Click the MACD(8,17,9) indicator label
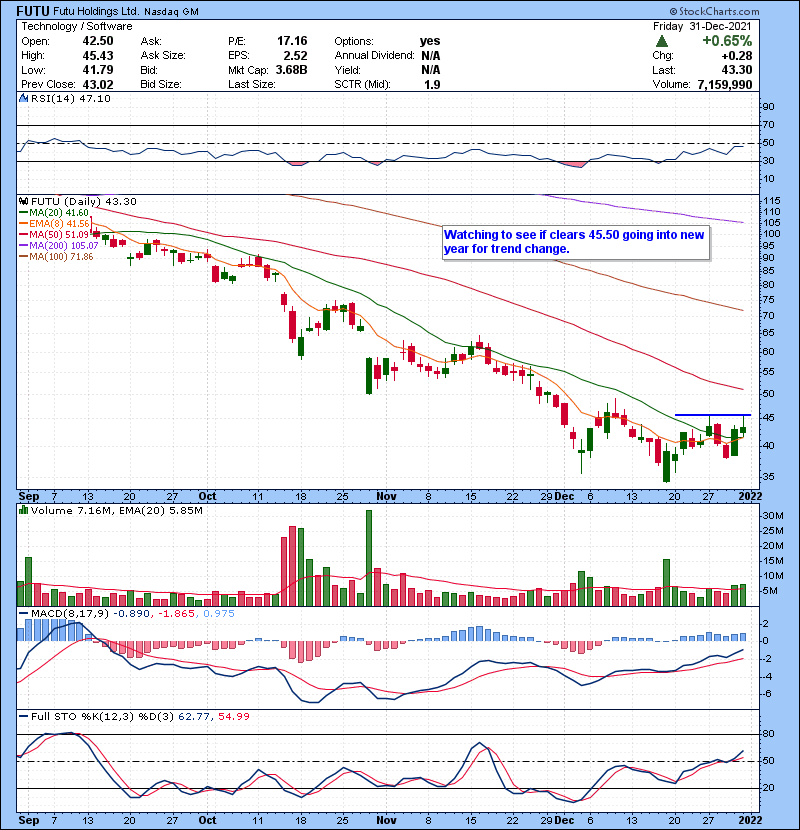 click(x=70, y=614)
